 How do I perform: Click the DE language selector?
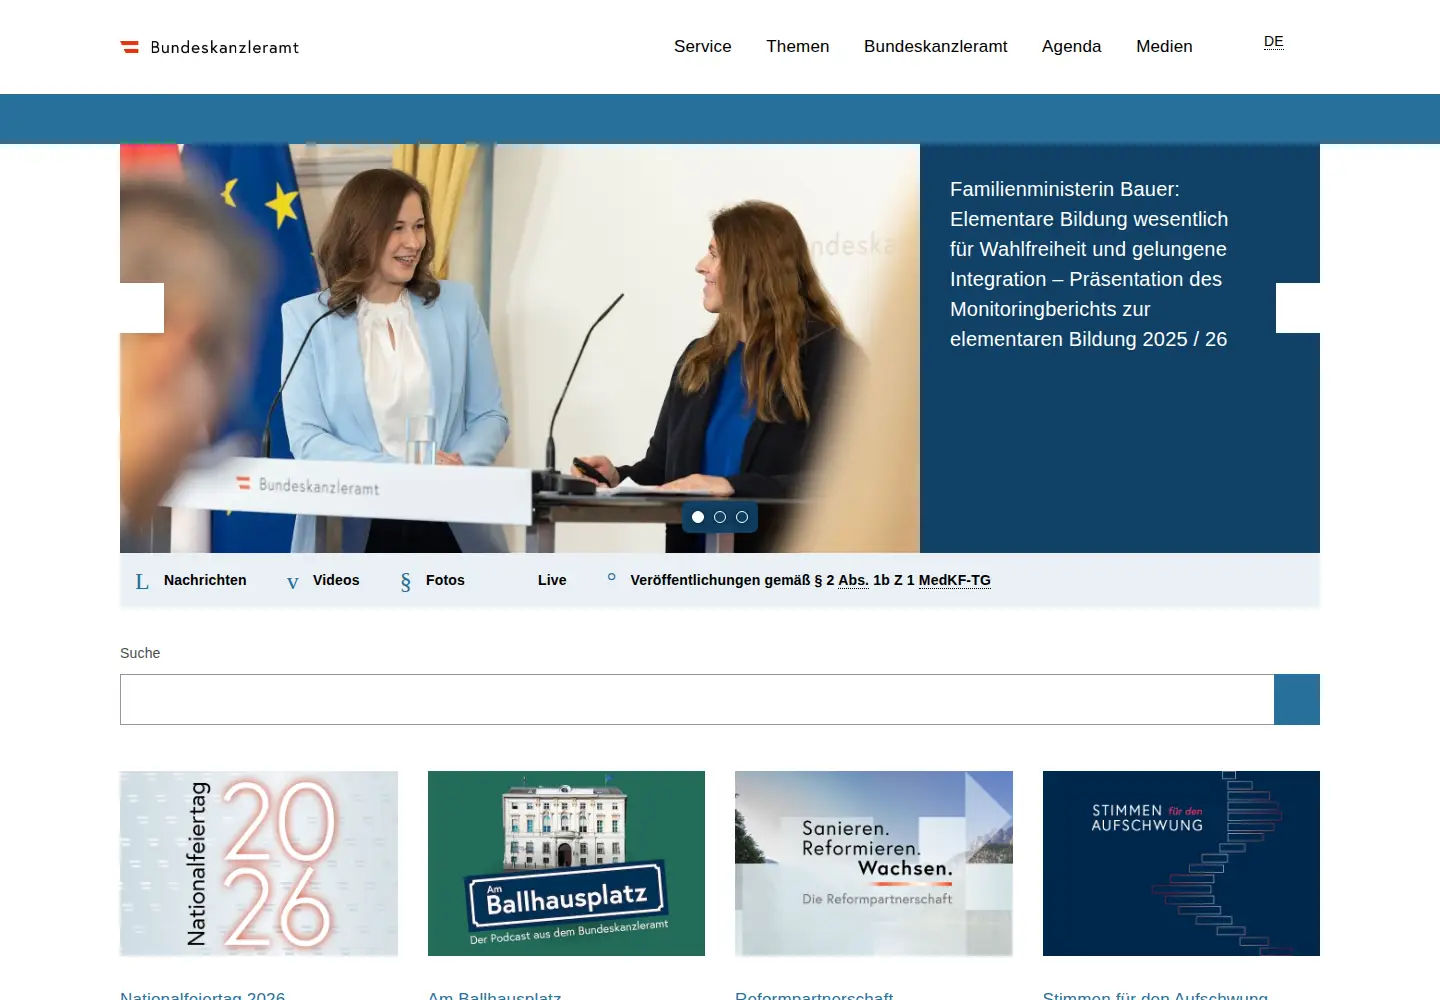coord(1274,42)
